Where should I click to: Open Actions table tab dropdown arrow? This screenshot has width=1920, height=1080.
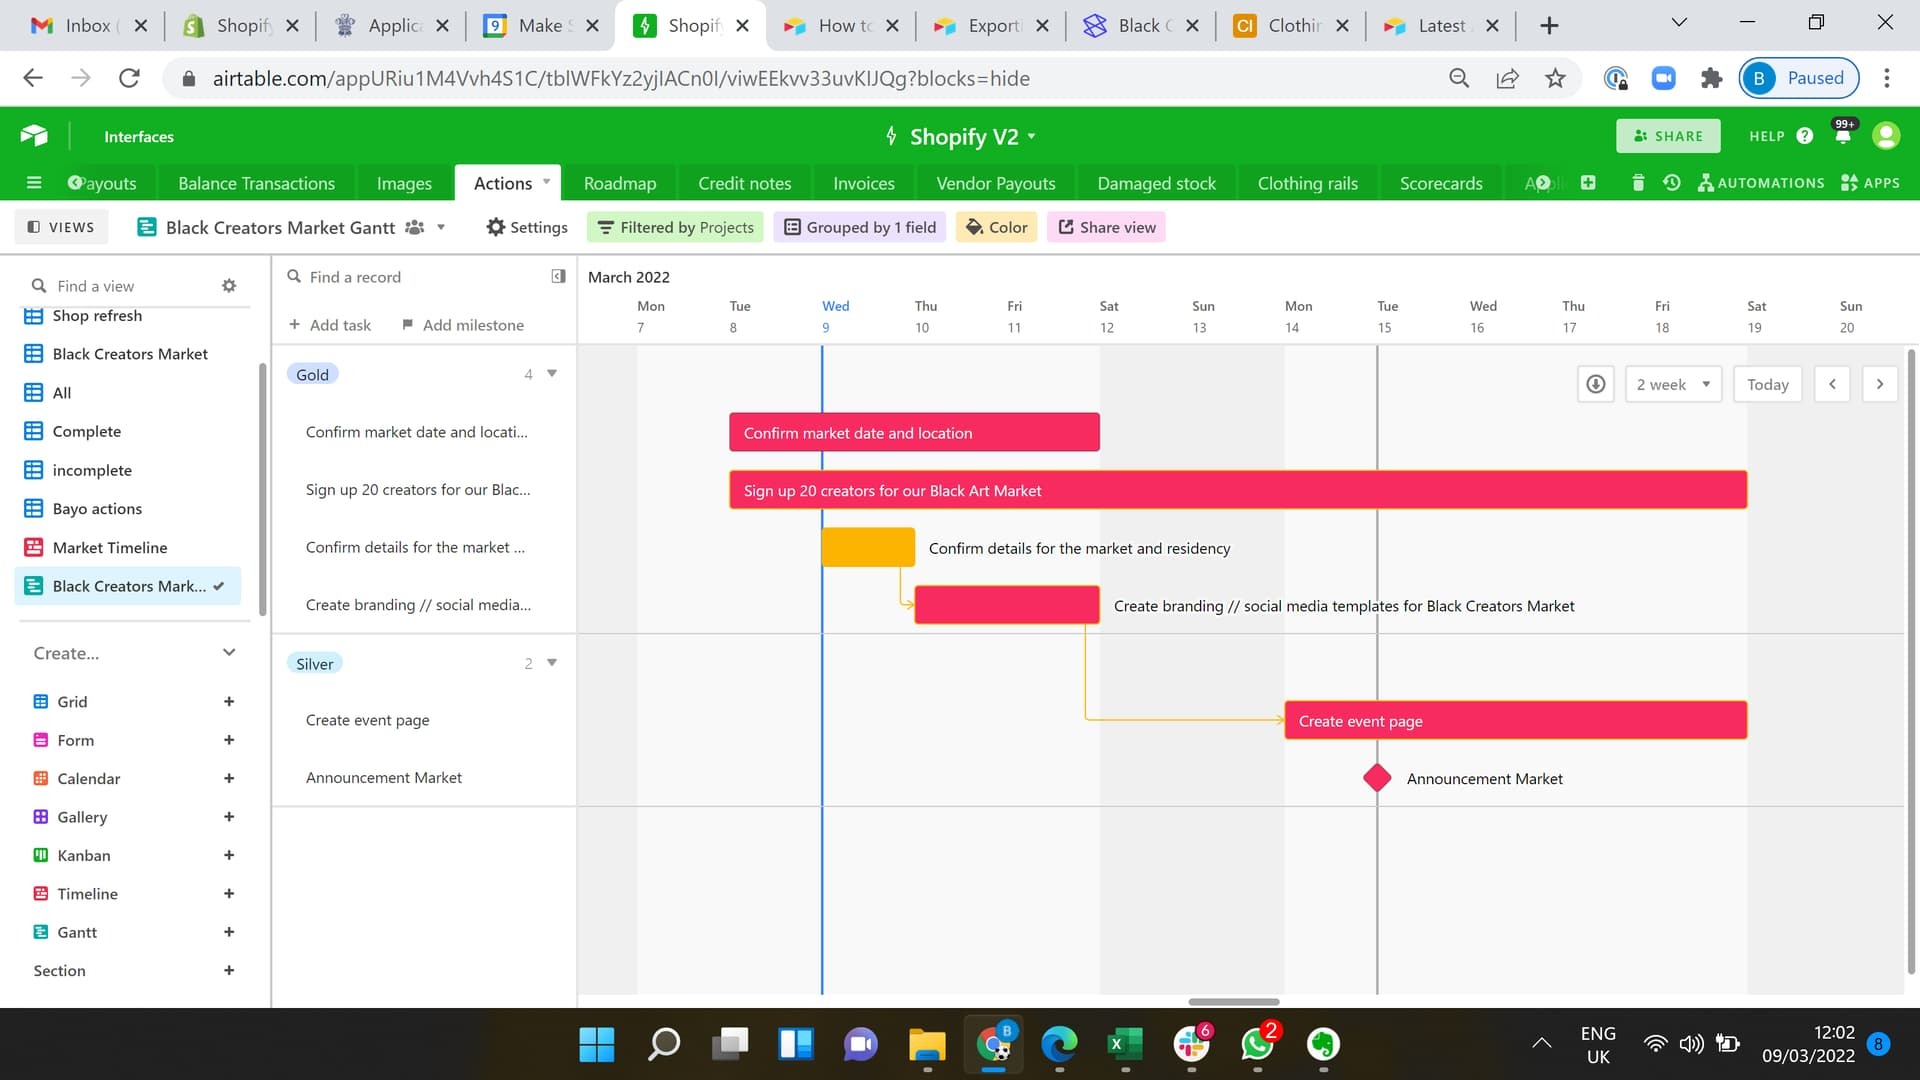click(x=546, y=182)
